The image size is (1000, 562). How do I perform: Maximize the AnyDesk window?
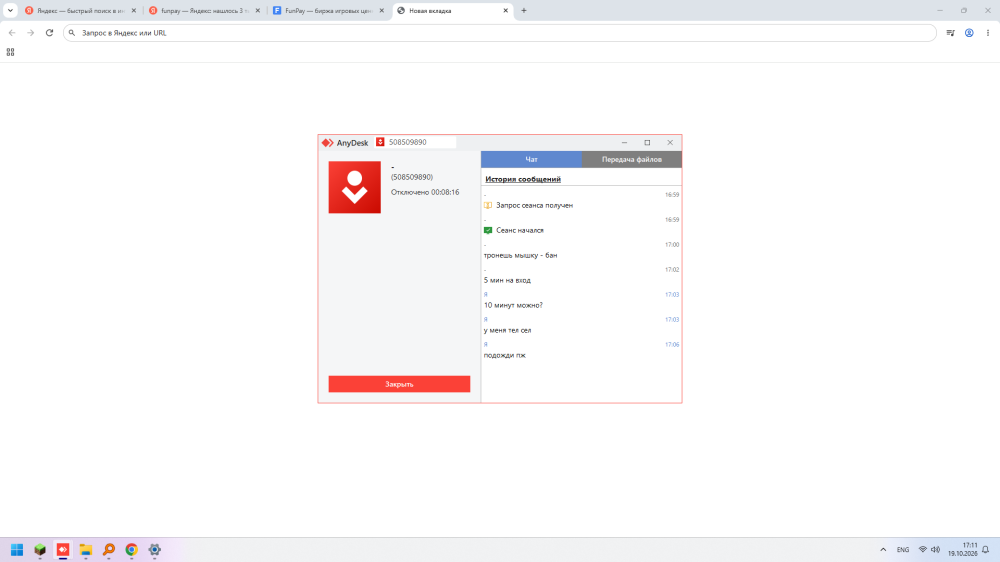(x=647, y=143)
